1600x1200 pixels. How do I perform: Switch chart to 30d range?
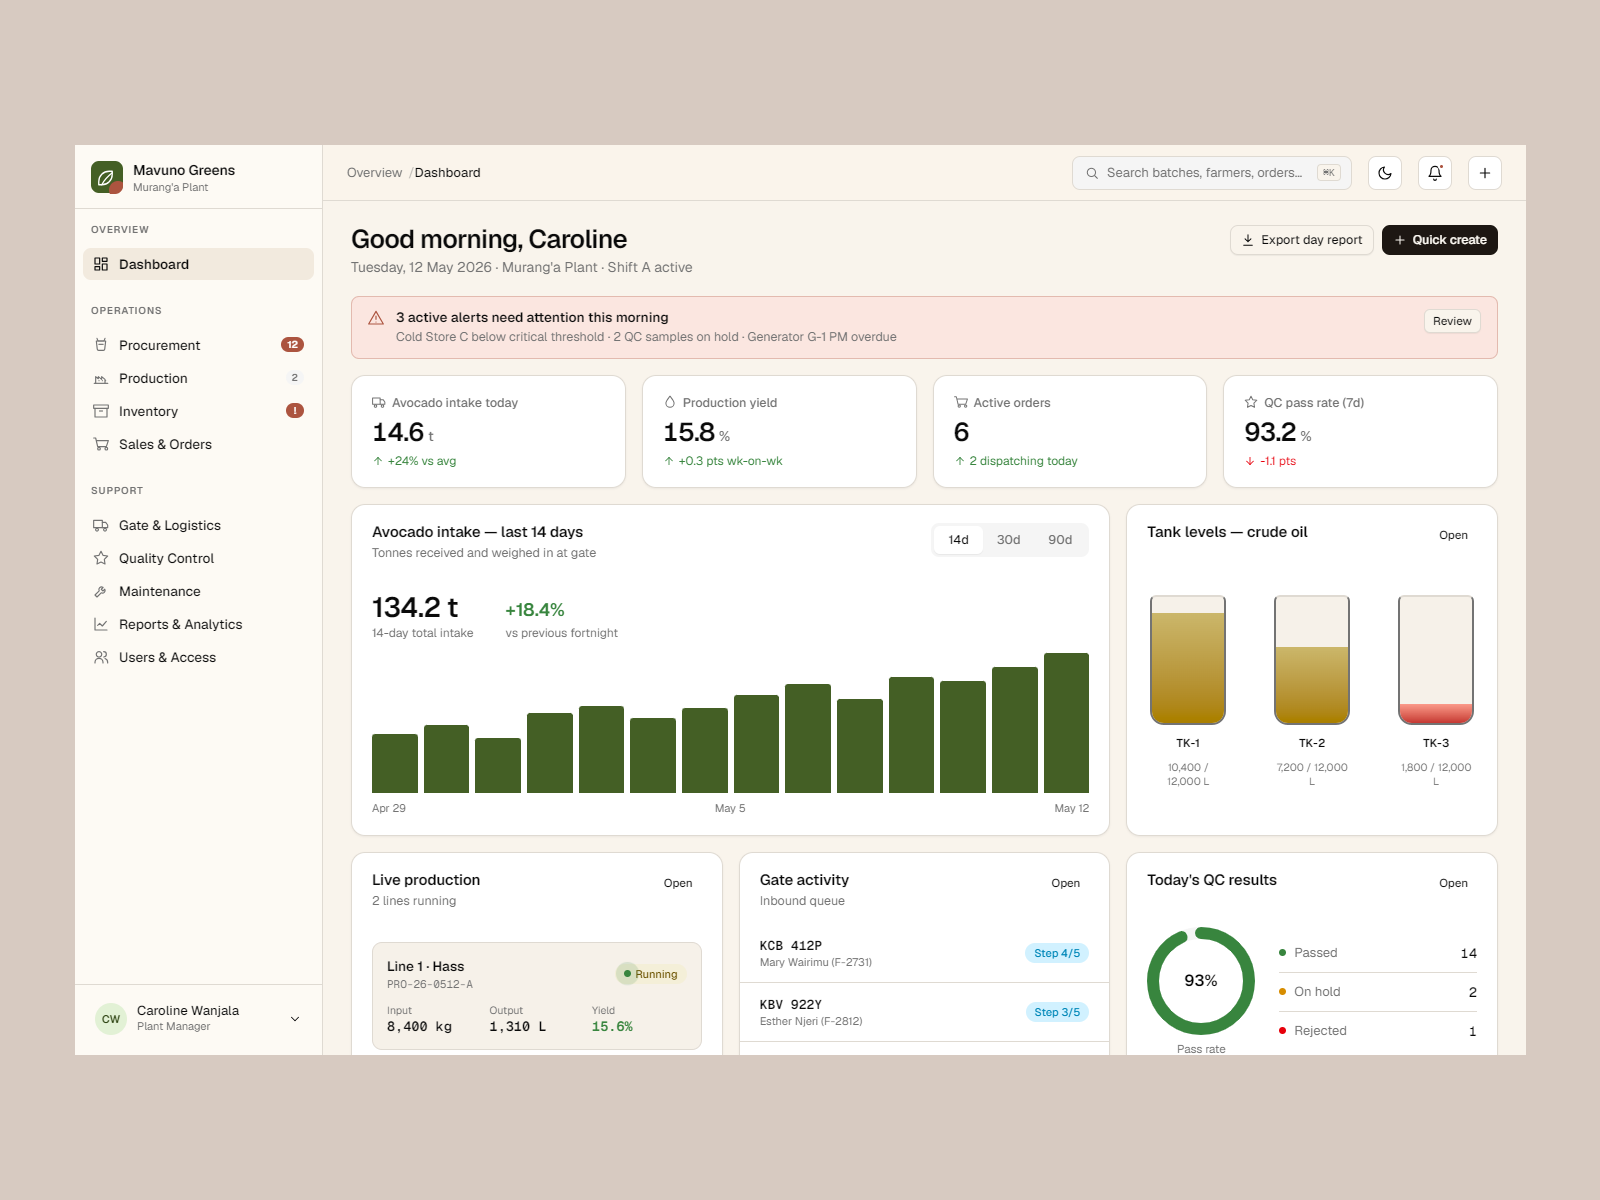click(x=1008, y=540)
